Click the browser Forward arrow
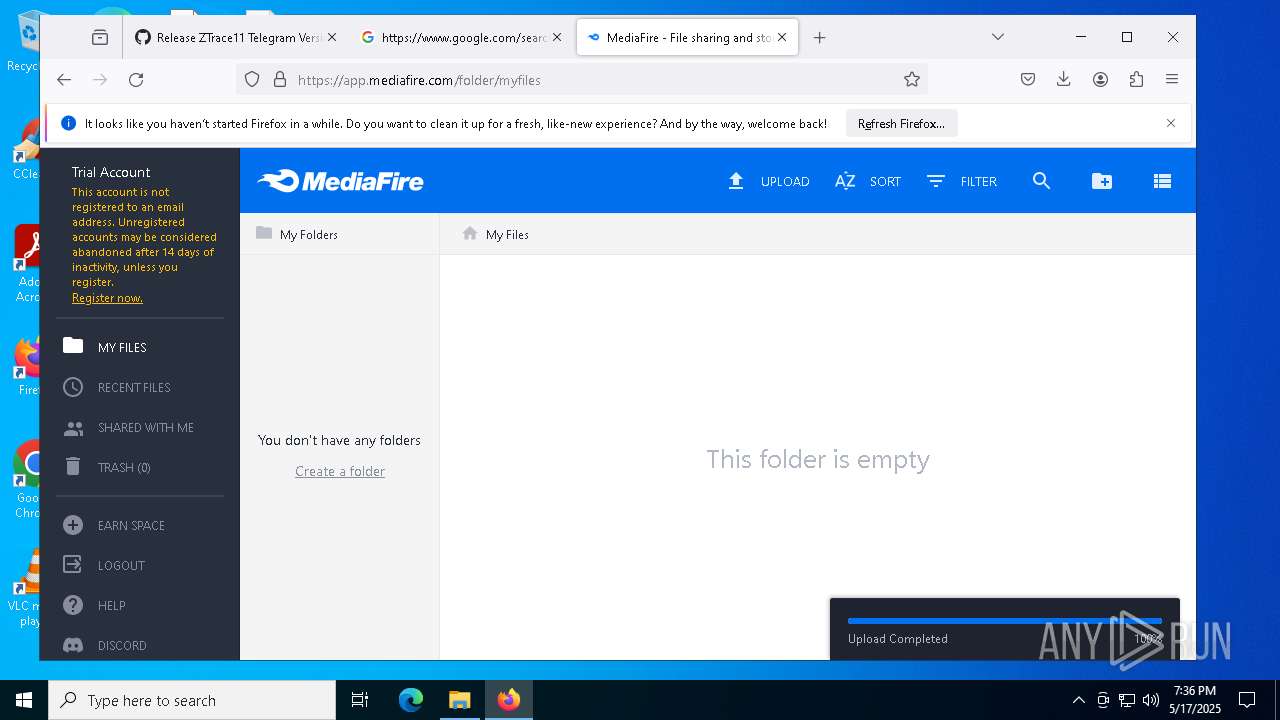This screenshot has height=720, width=1280. tap(100, 80)
